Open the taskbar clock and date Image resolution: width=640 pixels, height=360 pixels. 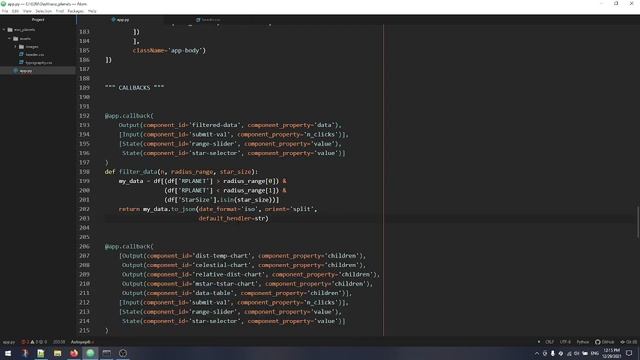(x=611, y=353)
